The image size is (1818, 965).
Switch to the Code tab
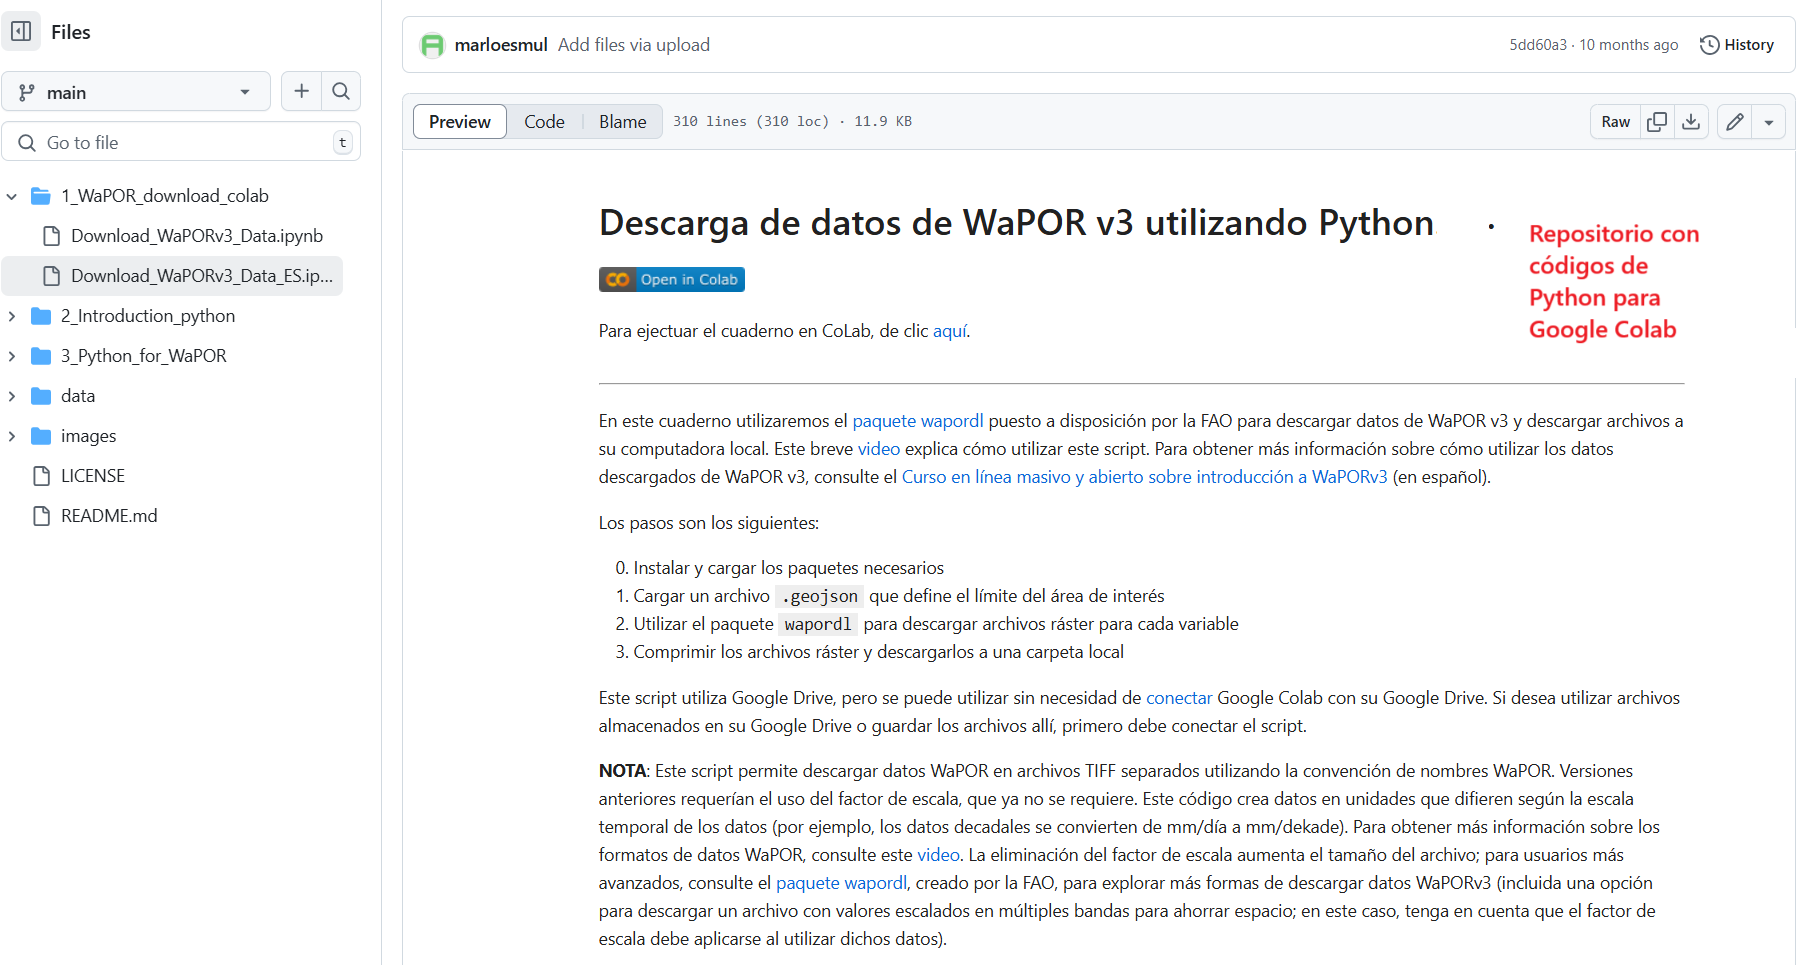click(544, 122)
